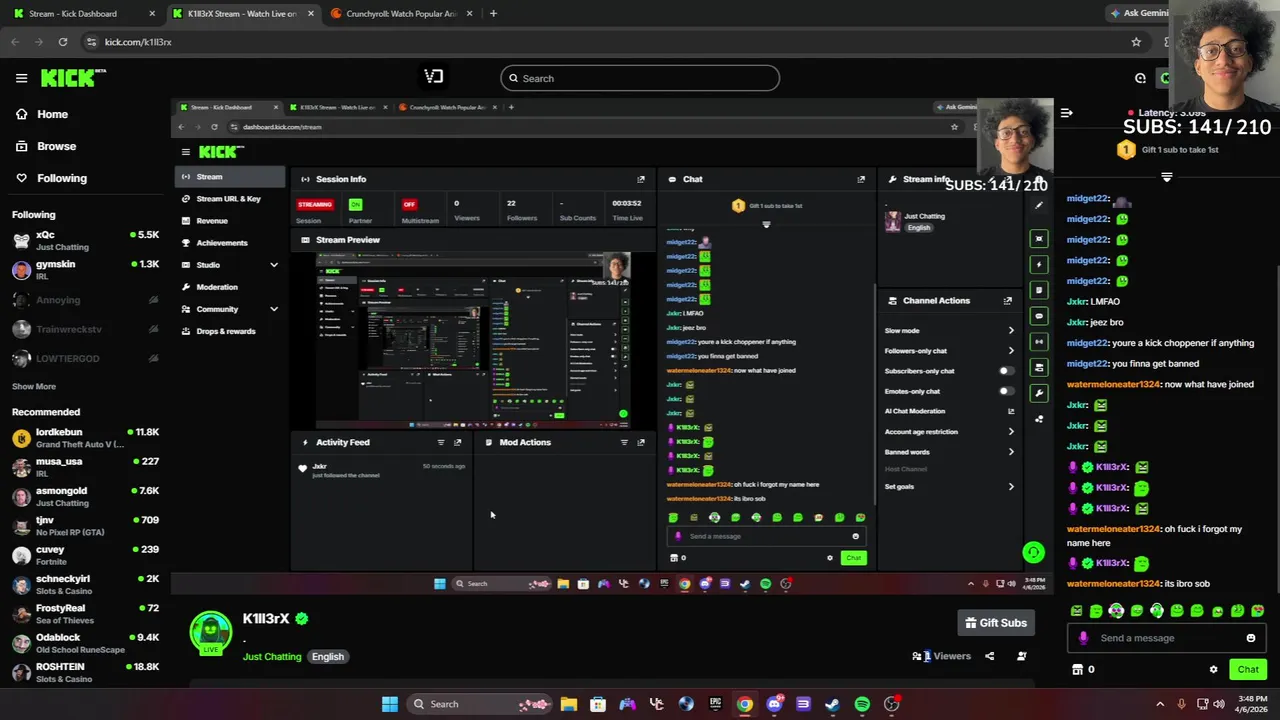The height and width of the screenshot is (720, 1280).
Task: Focus the Kick search field
Action: (x=640, y=78)
